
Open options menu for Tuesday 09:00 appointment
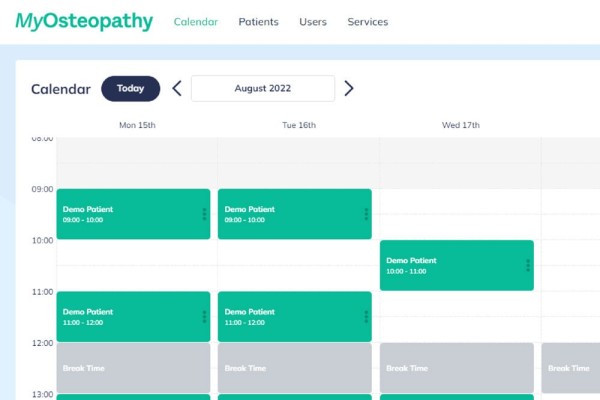(366, 214)
